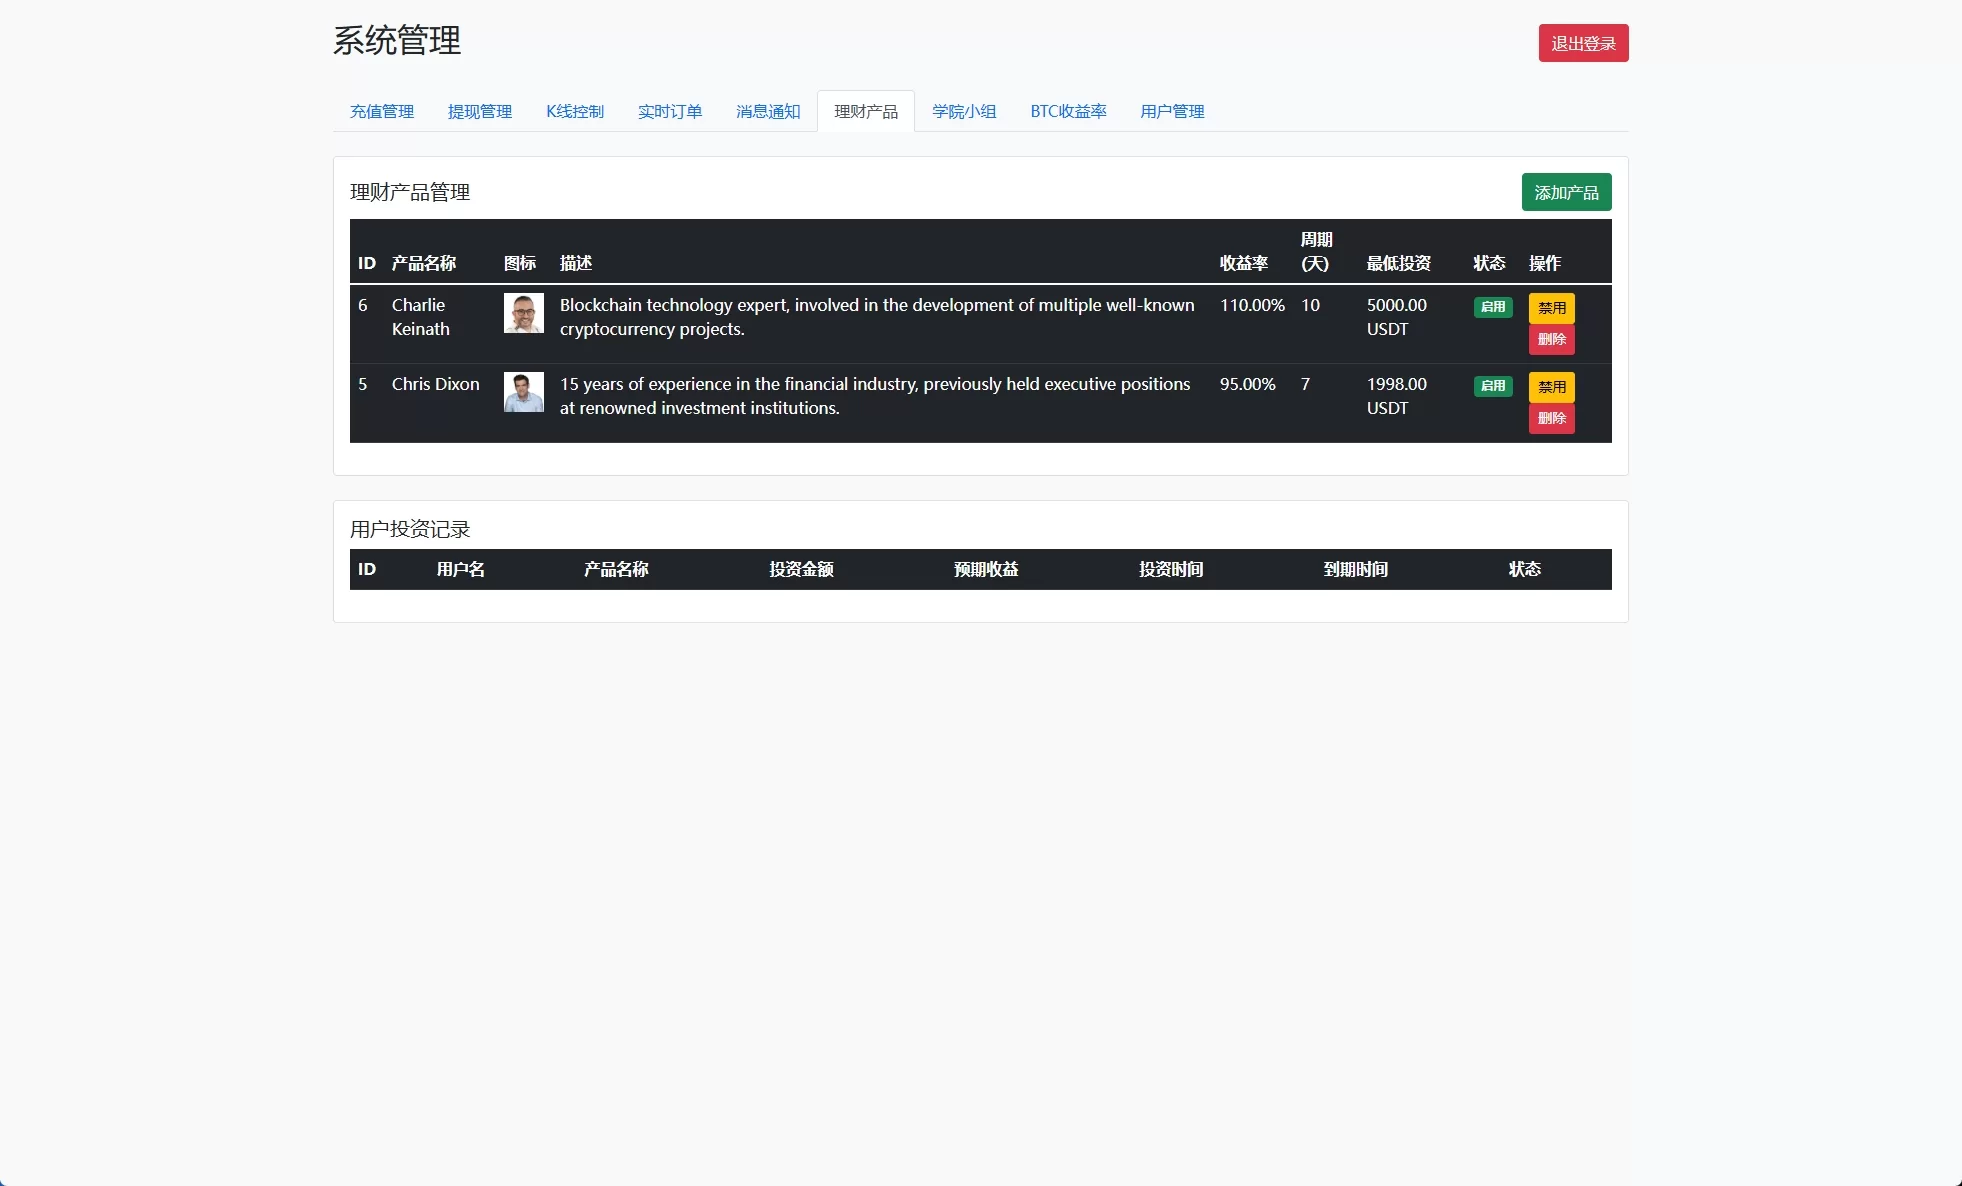This screenshot has height=1186, width=1962.
Task: Click the red 退出登录 logout button
Action: tap(1583, 43)
